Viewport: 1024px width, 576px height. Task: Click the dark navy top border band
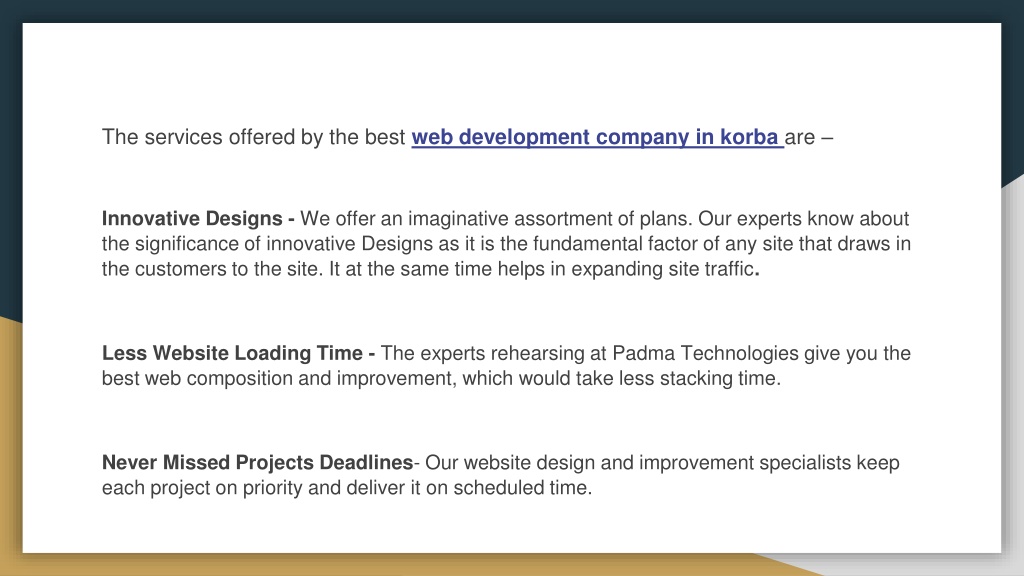(x=512, y=10)
